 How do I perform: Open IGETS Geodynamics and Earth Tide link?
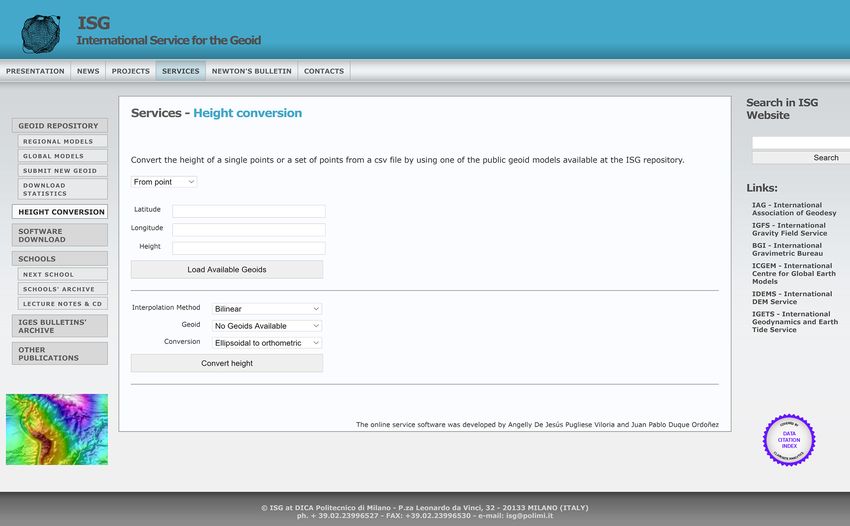click(795, 322)
